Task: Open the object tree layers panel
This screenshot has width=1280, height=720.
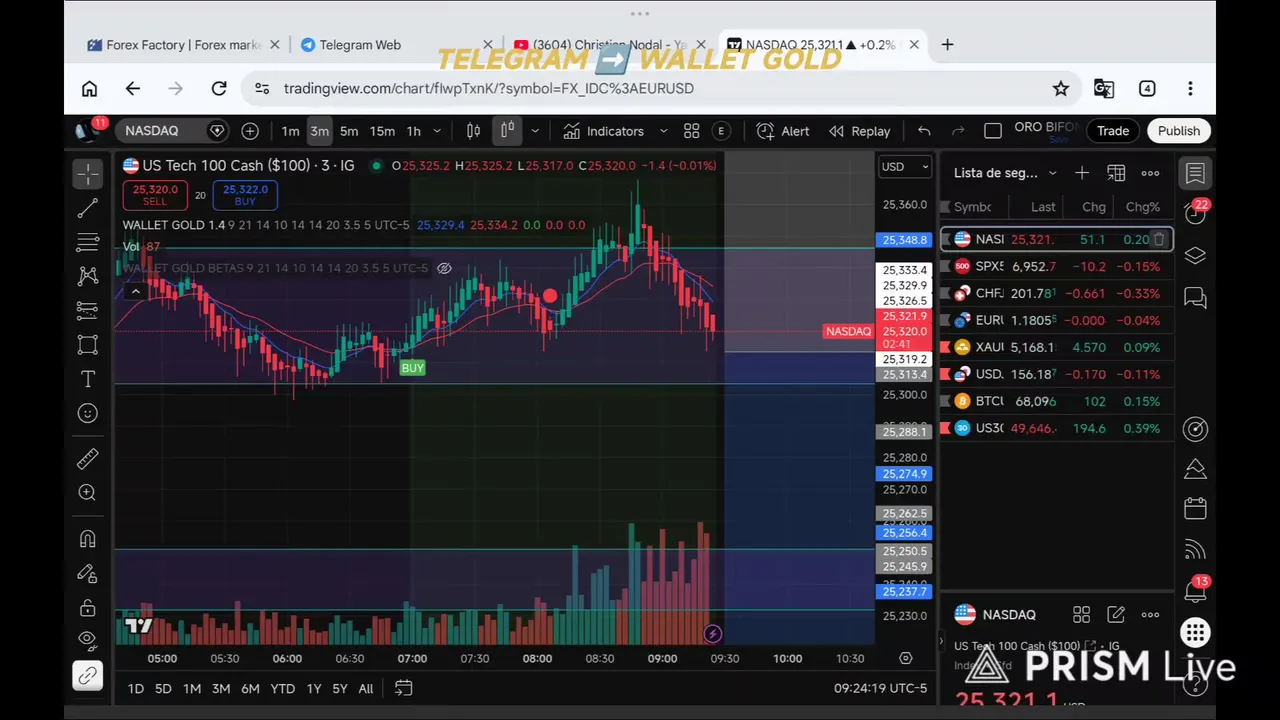Action: pyautogui.click(x=1195, y=256)
